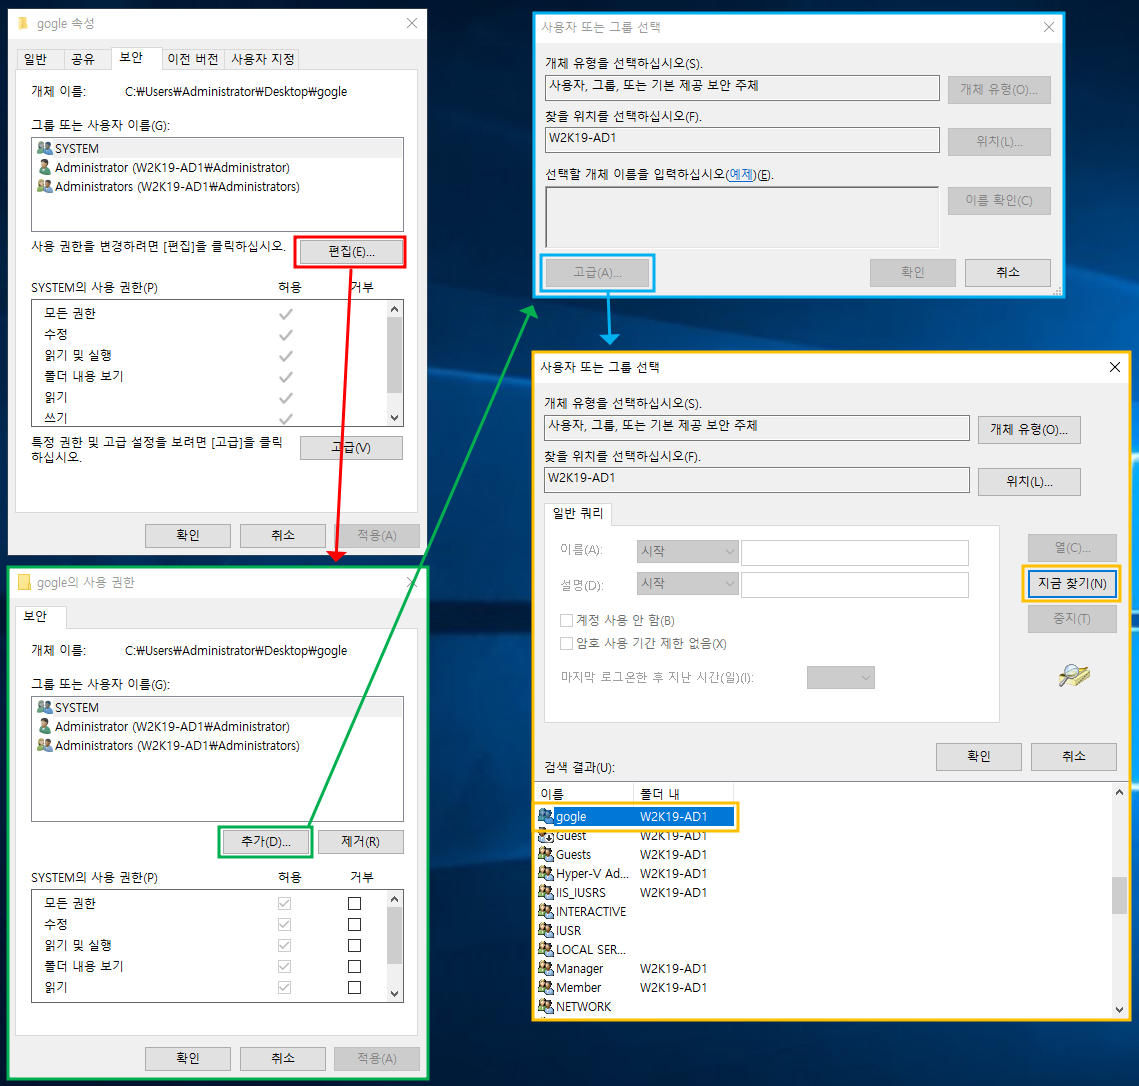Viewport: 1139px width, 1086px height.
Task: Click scroll-down arrow of the search results list
Action: pos(1119,1010)
